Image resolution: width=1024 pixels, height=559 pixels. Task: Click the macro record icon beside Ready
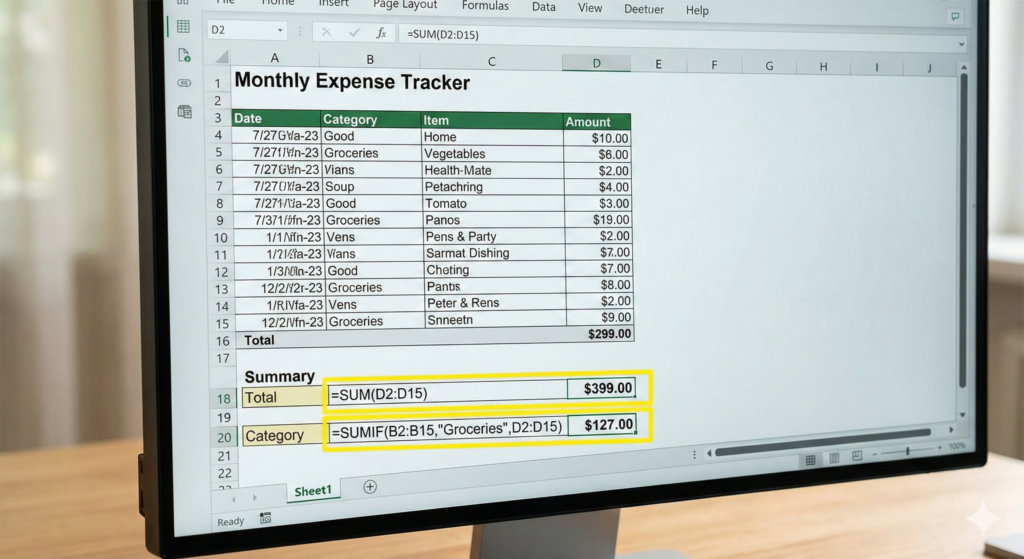(x=265, y=519)
